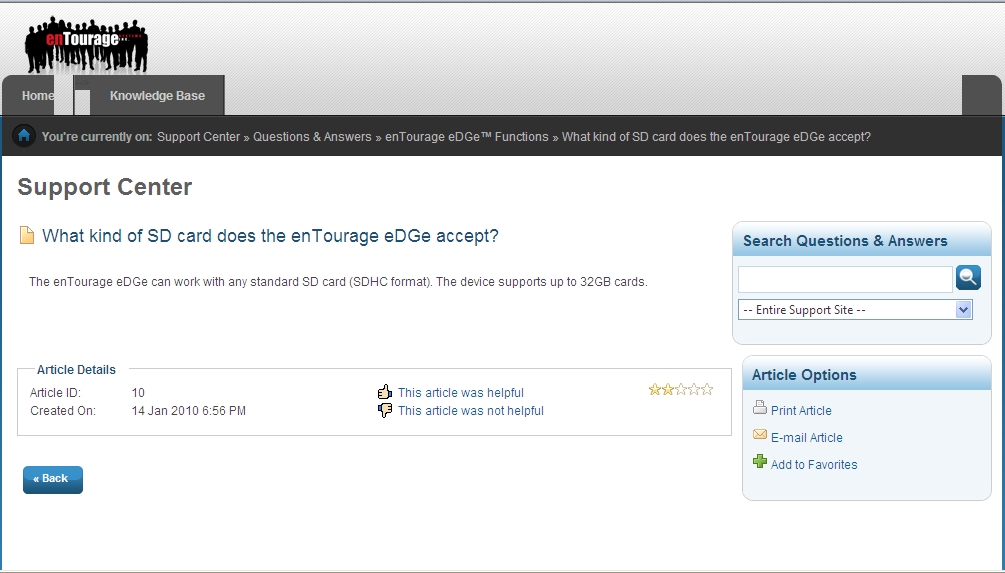This screenshot has width=1005, height=573.
Task: Click the enTourage logo
Action: tap(87, 45)
